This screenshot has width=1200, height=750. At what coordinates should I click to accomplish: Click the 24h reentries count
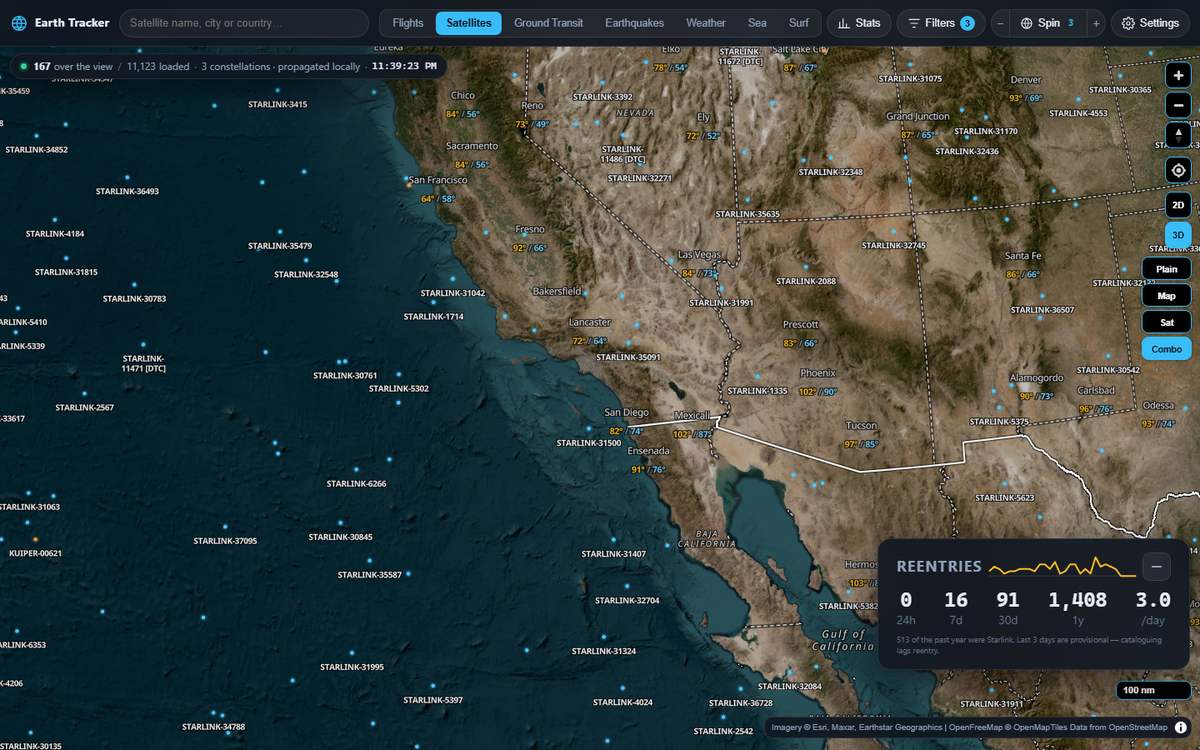[x=906, y=600]
